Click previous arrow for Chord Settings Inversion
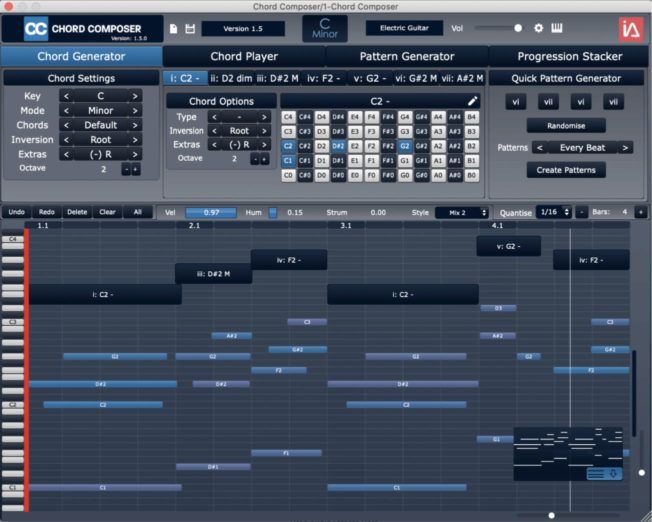The image size is (652, 522). pyautogui.click(x=66, y=140)
